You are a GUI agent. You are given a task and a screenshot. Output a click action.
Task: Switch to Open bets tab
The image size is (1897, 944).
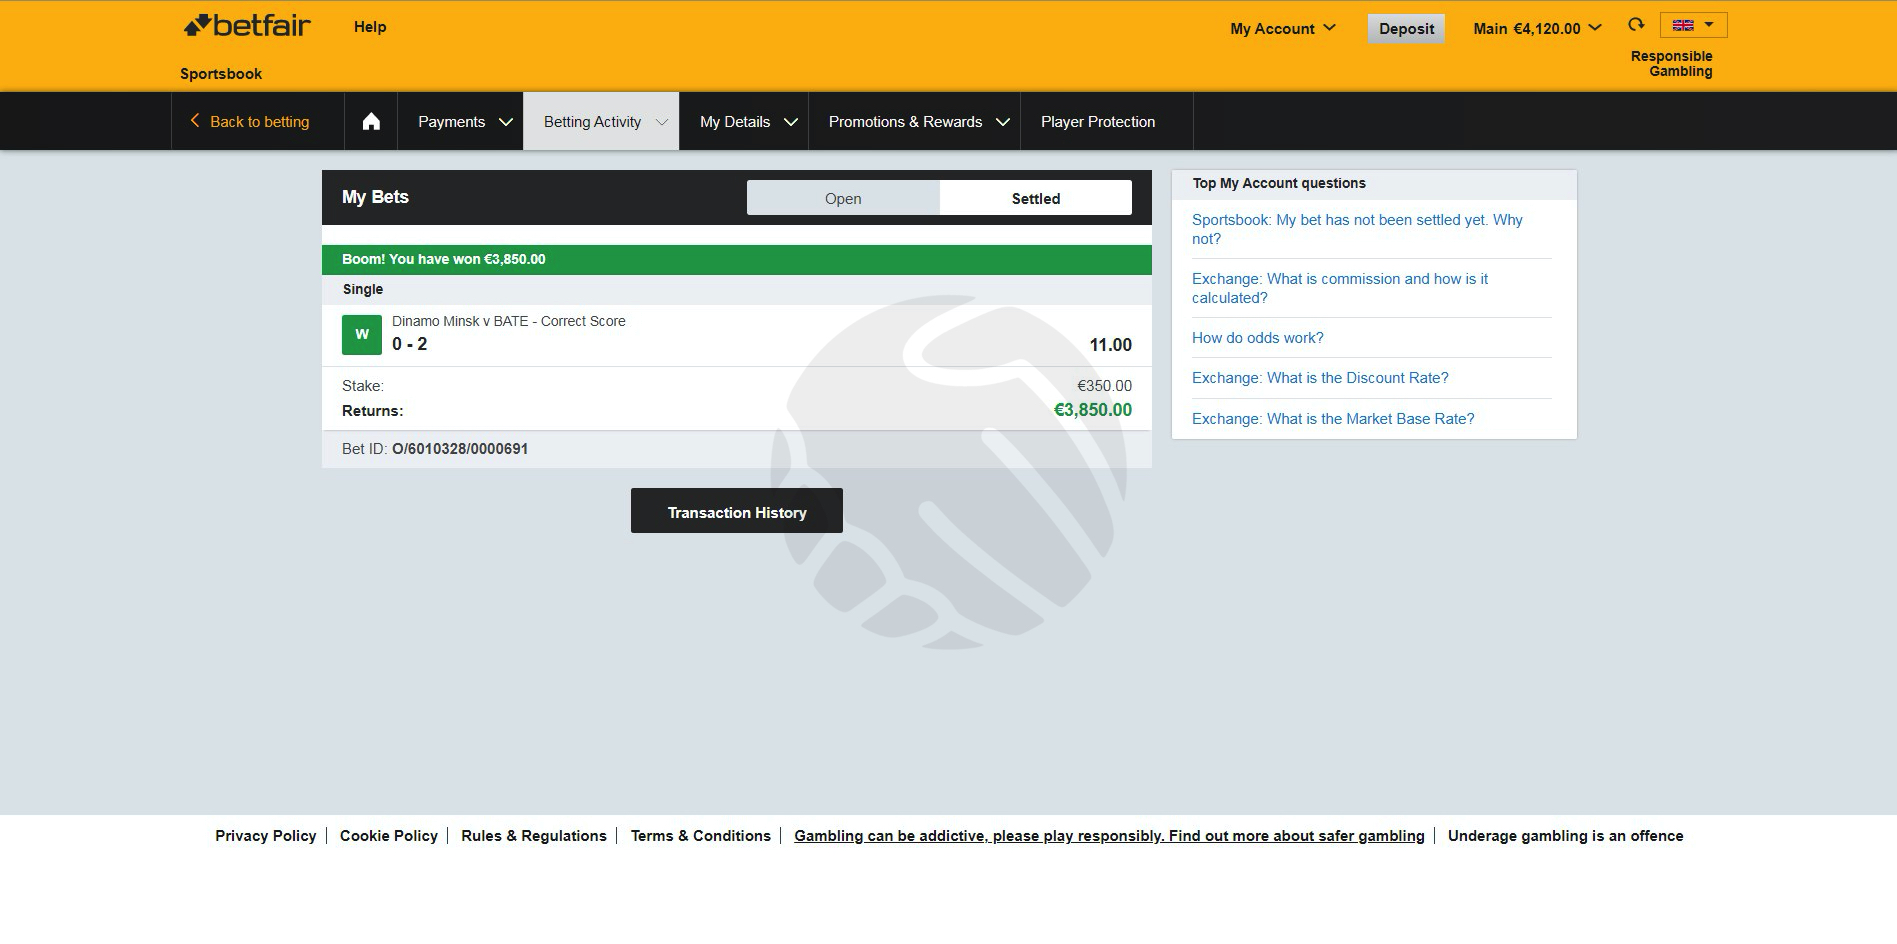point(843,198)
